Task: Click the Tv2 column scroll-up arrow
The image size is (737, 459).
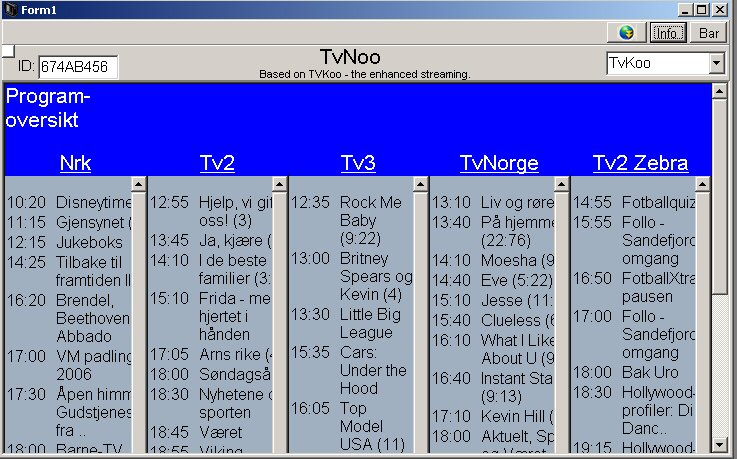Action: coord(279,184)
